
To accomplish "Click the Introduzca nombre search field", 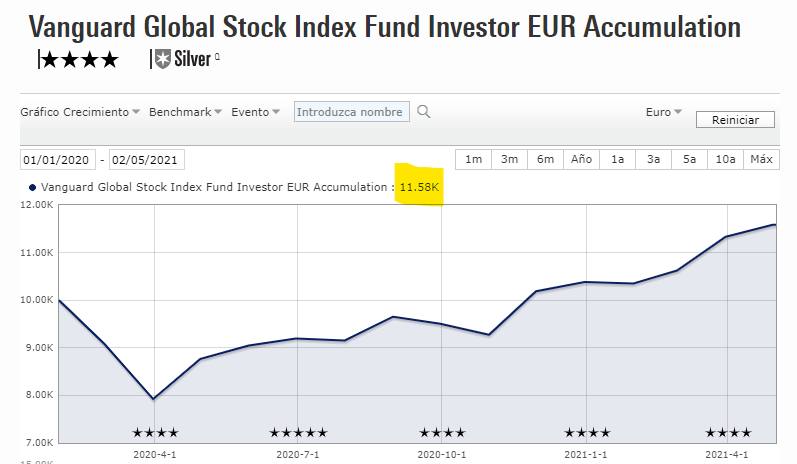I will (x=351, y=112).
